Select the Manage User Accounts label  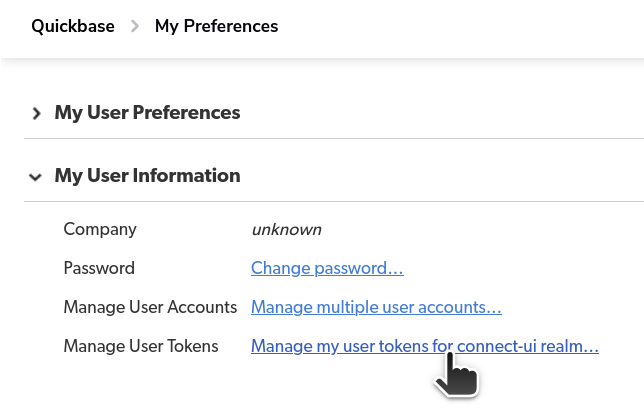tap(150, 307)
